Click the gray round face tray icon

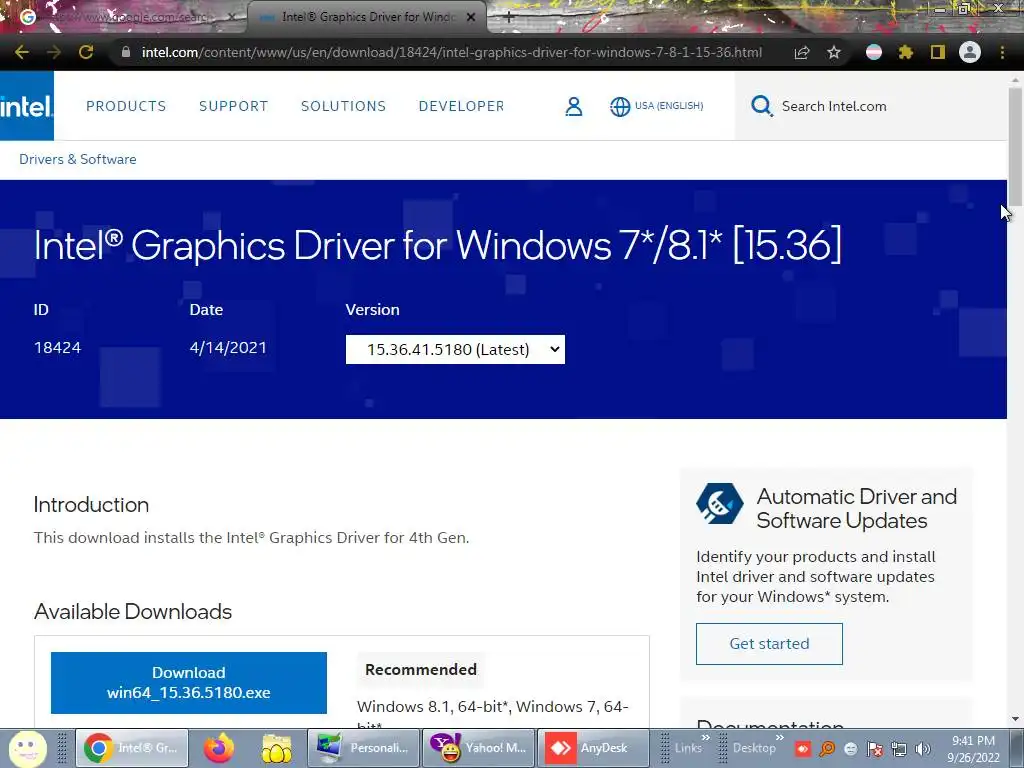tap(850, 749)
